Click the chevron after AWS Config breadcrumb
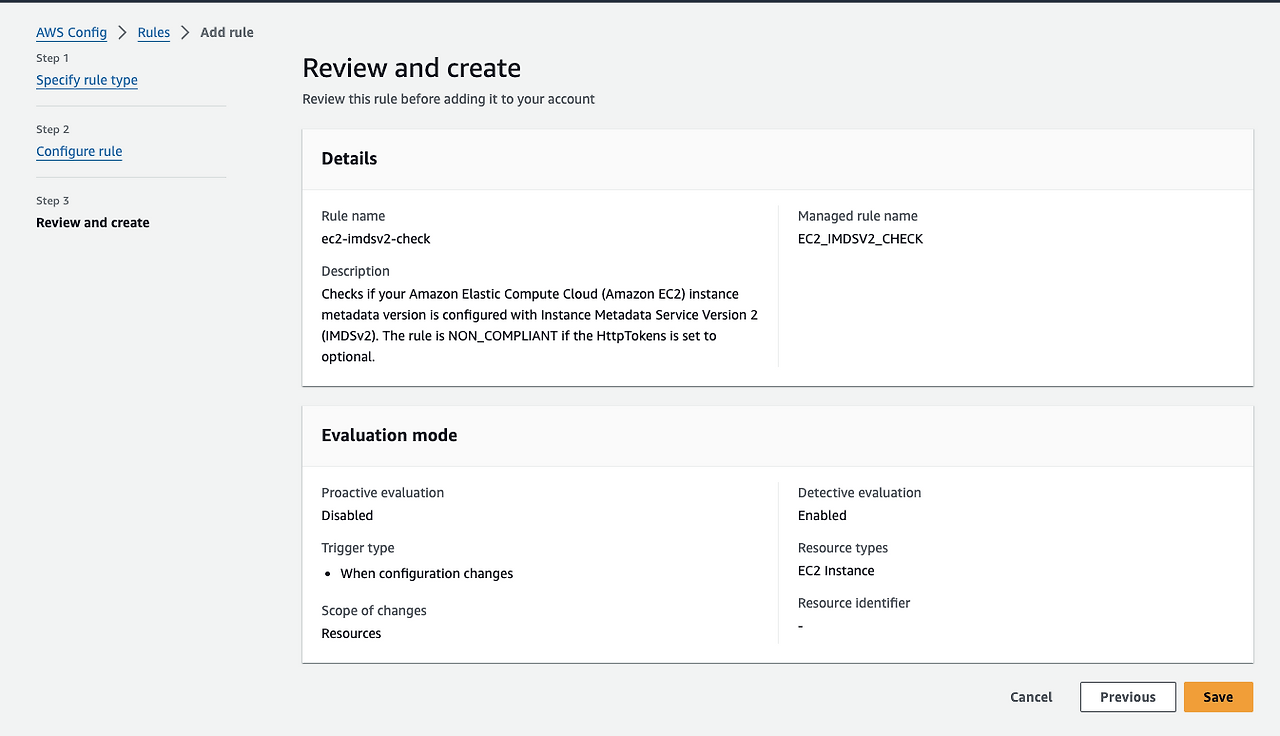1280x736 pixels. click(123, 33)
